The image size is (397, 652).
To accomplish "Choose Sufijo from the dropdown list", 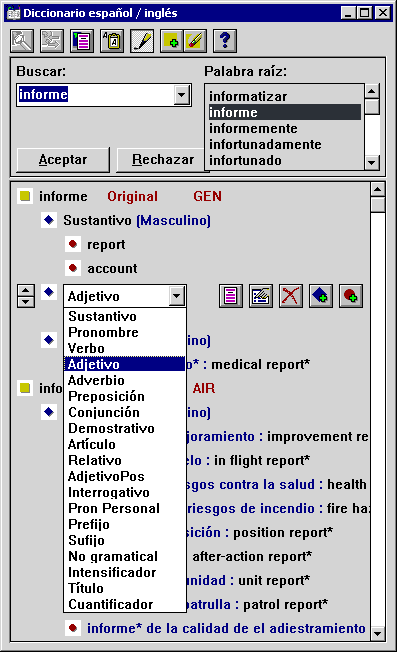I will [x=124, y=541].
